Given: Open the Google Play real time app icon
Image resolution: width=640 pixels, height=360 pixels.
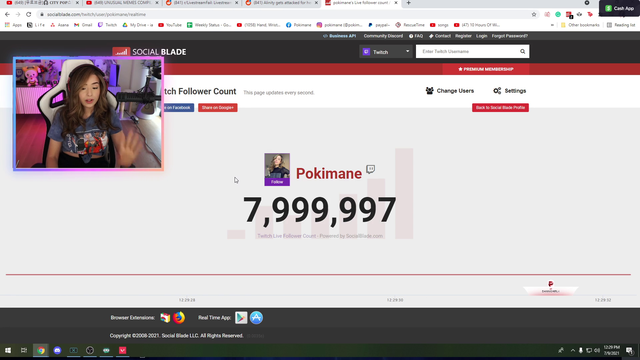Looking at the screenshot, I should click(x=241, y=318).
